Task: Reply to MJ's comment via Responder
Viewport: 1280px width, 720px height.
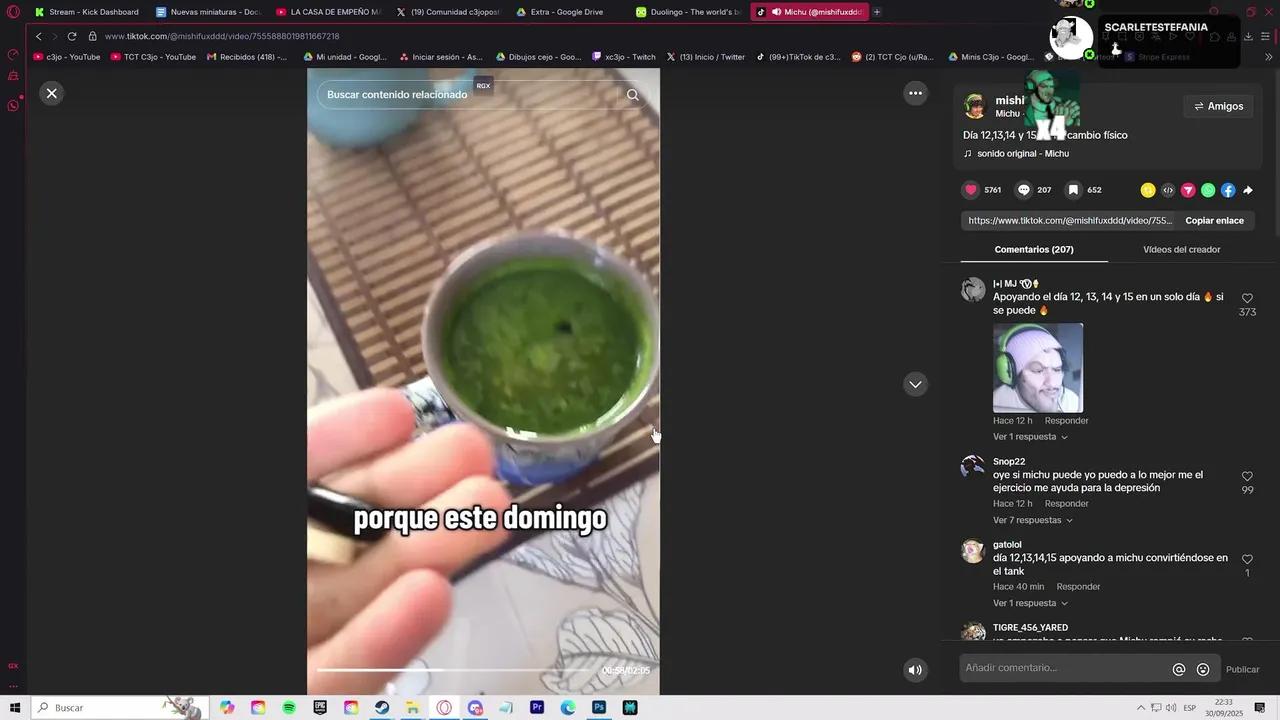Action: pyautogui.click(x=1066, y=421)
